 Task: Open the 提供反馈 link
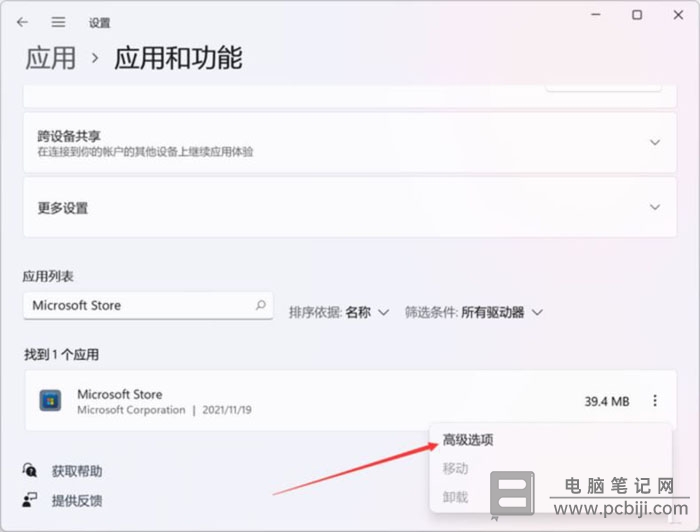pyautogui.click(x=77, y=501)
